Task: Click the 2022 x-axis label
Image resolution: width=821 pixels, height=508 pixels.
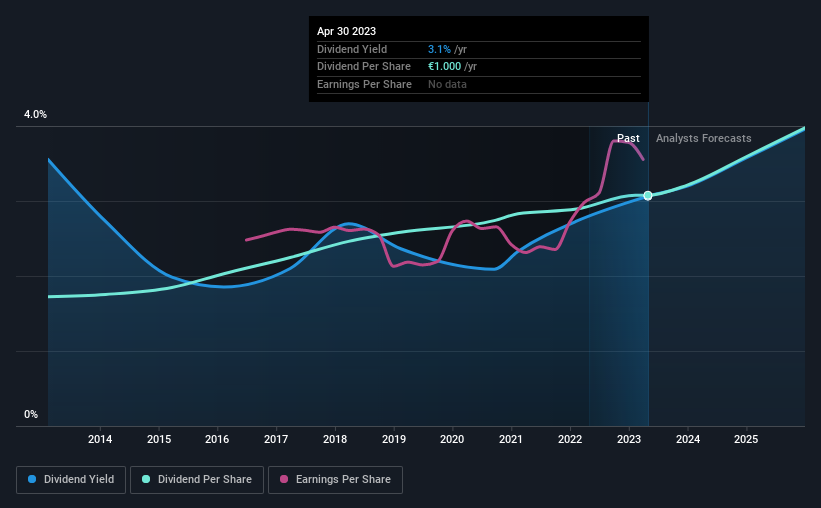Action: coord(570,439)
